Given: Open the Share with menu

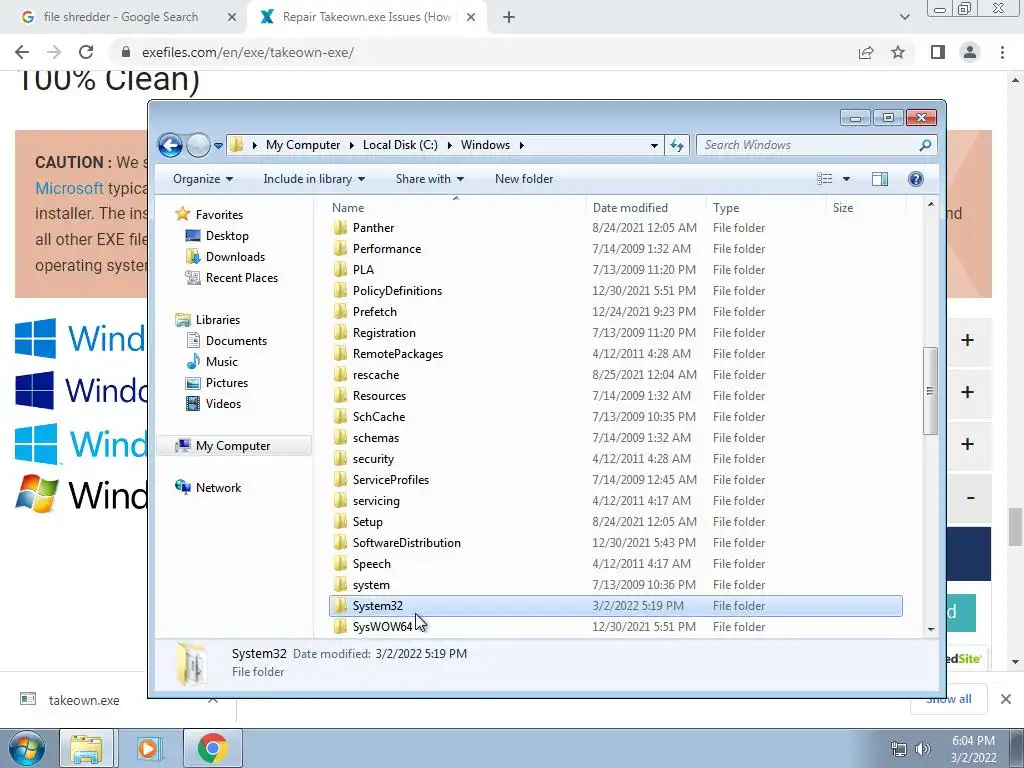Looking at the screenshot, I should pos(430,179).
